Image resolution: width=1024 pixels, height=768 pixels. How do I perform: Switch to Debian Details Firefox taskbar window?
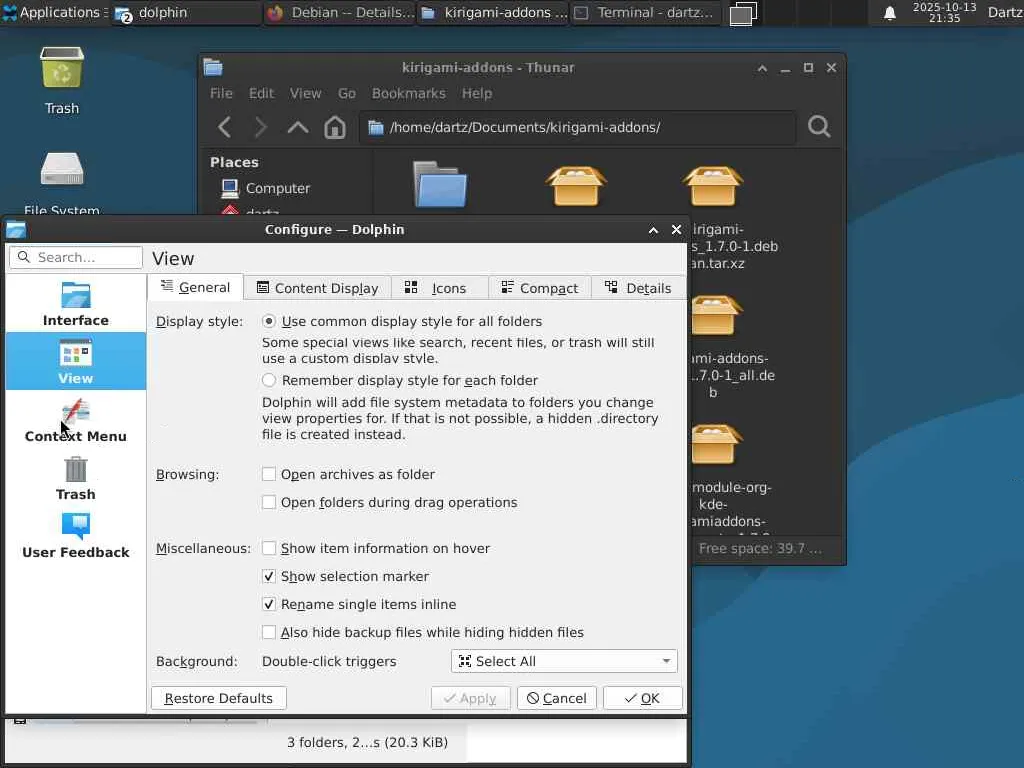(x=340, y=12)
